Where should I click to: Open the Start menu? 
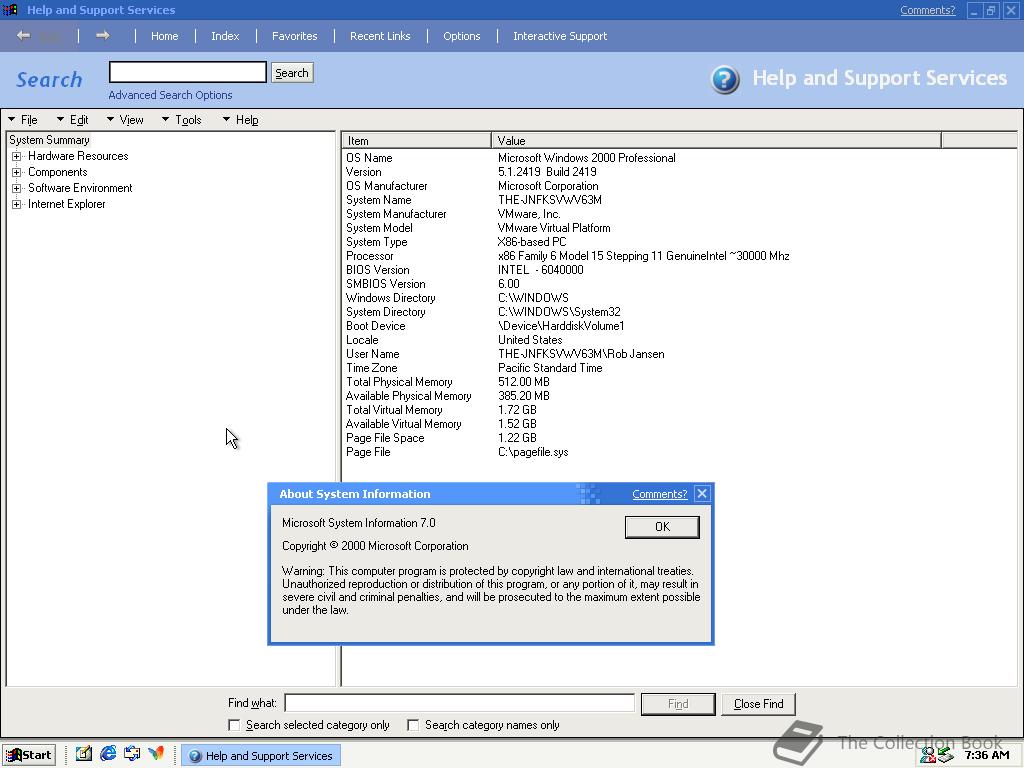point(29,755)
